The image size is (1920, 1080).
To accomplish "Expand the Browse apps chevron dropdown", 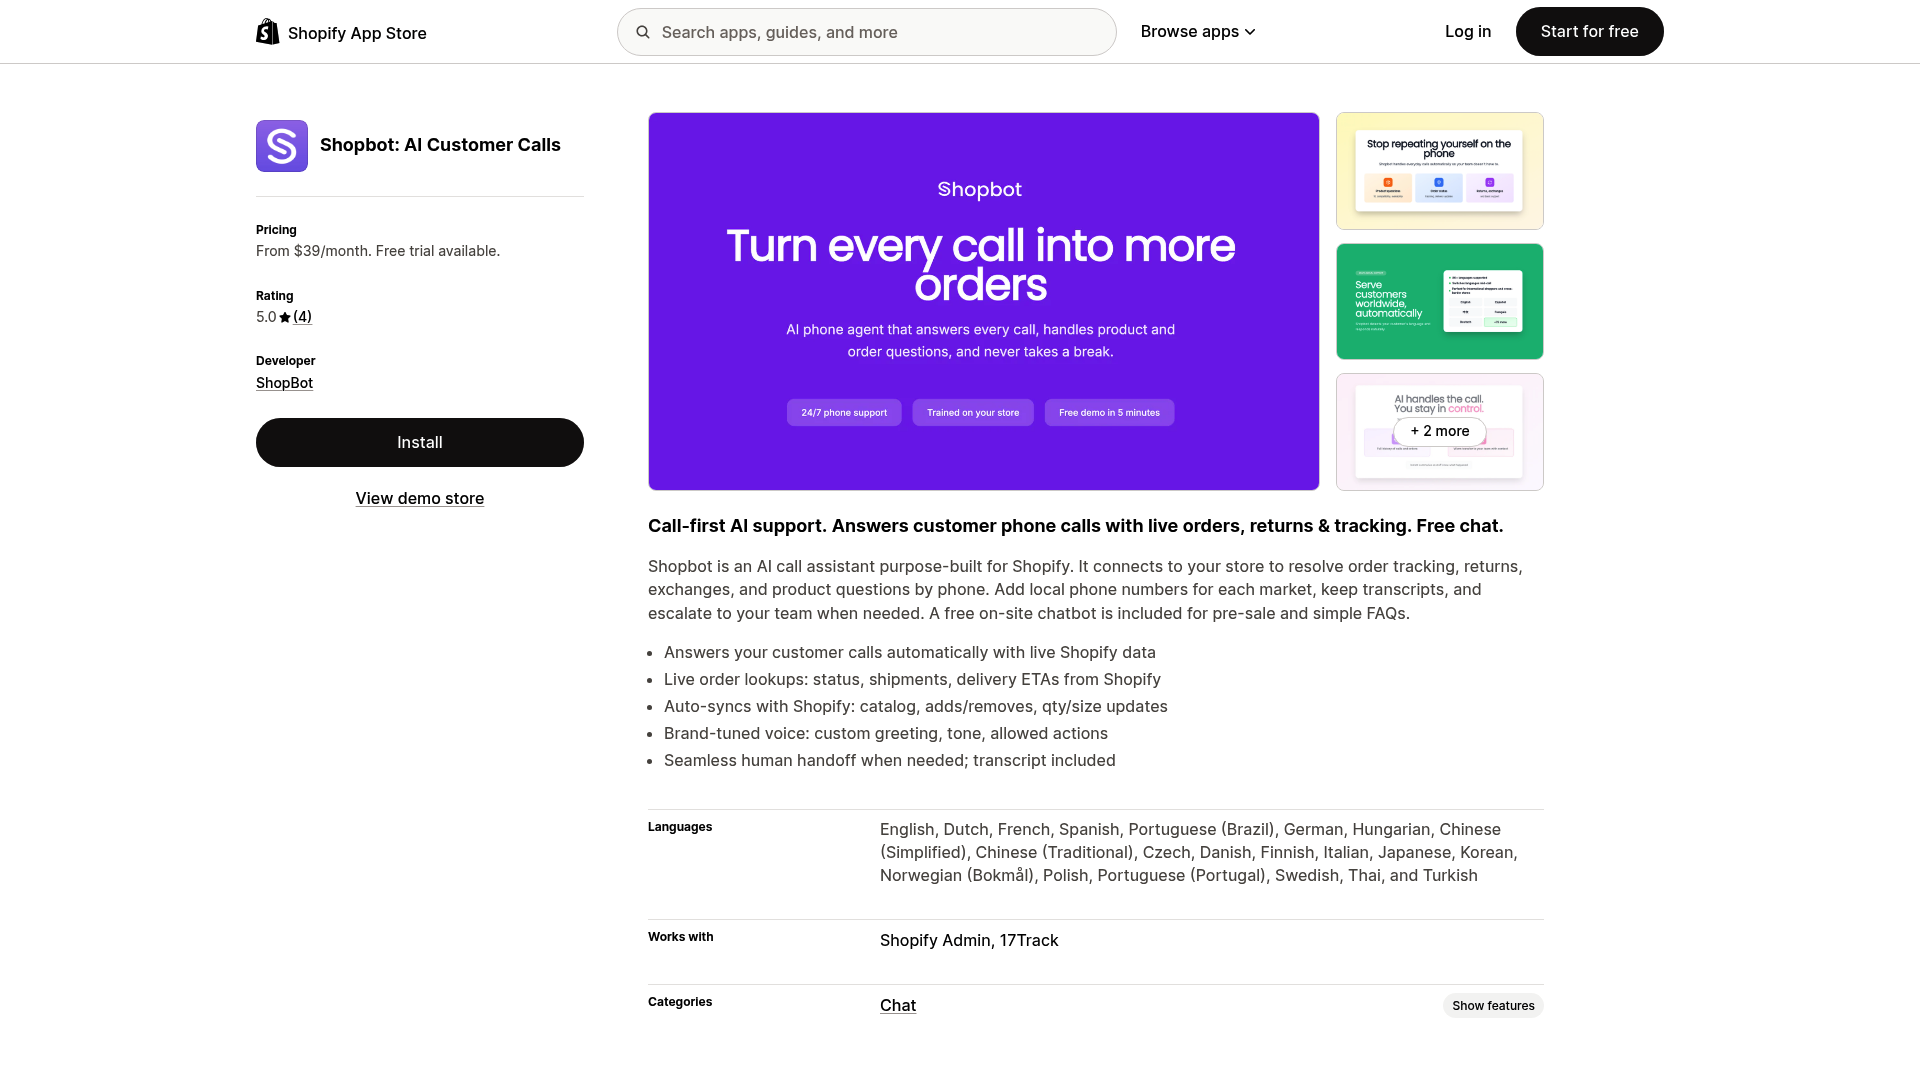I will coord(1250,31).
